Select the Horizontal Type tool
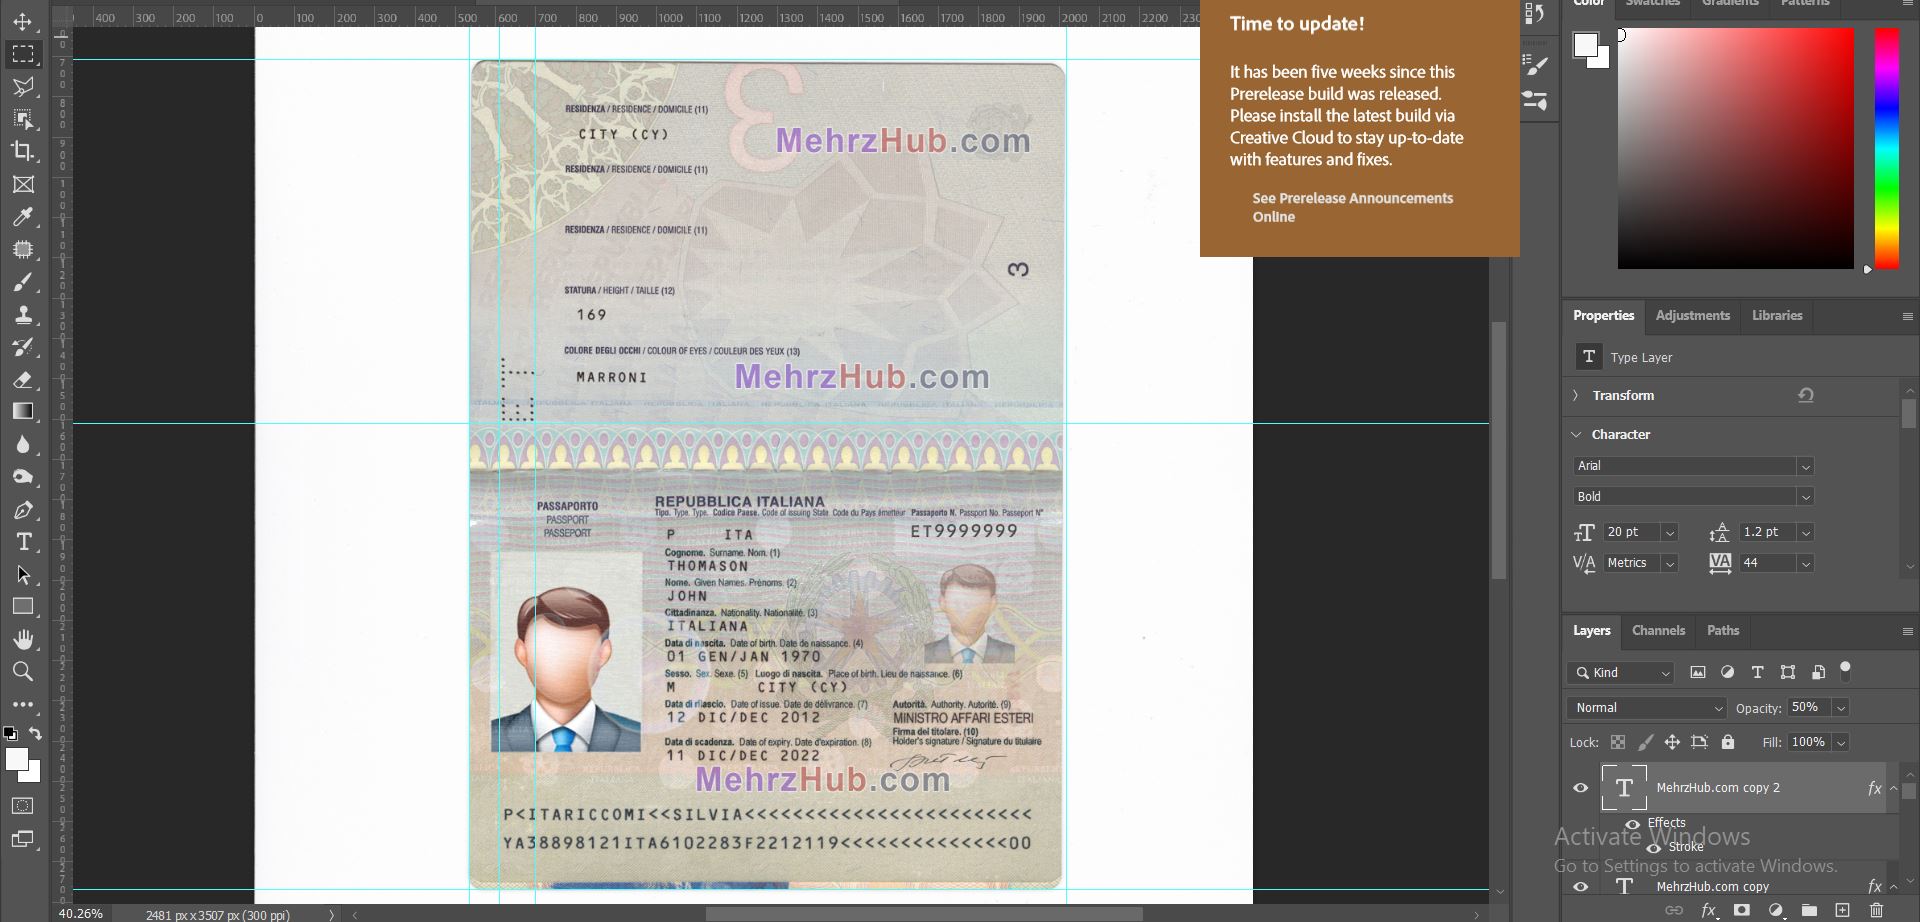 [x=23, y=542]
